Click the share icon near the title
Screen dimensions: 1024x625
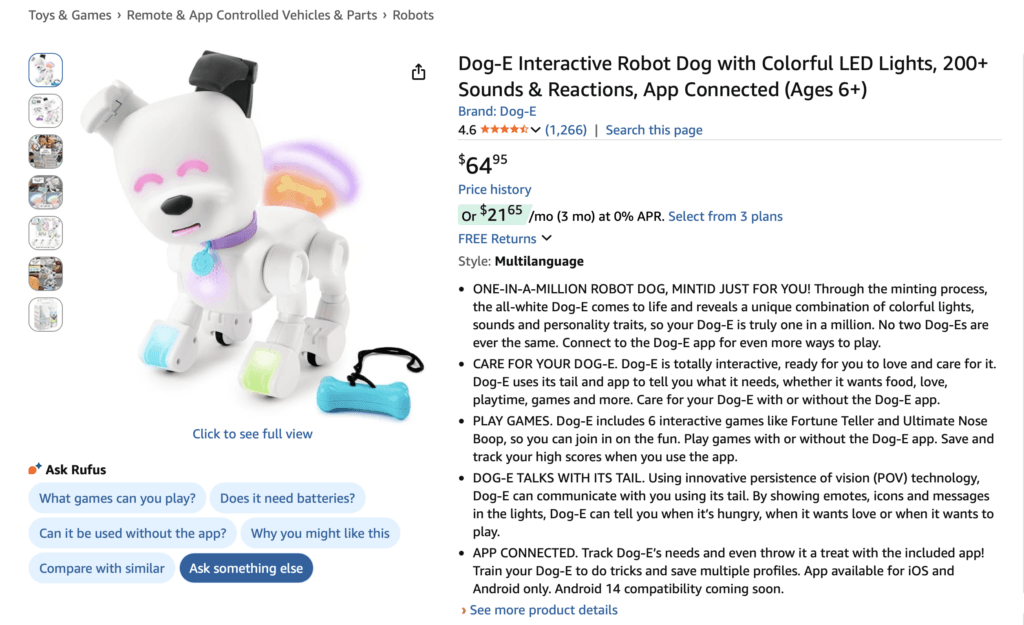pos(418,72)
